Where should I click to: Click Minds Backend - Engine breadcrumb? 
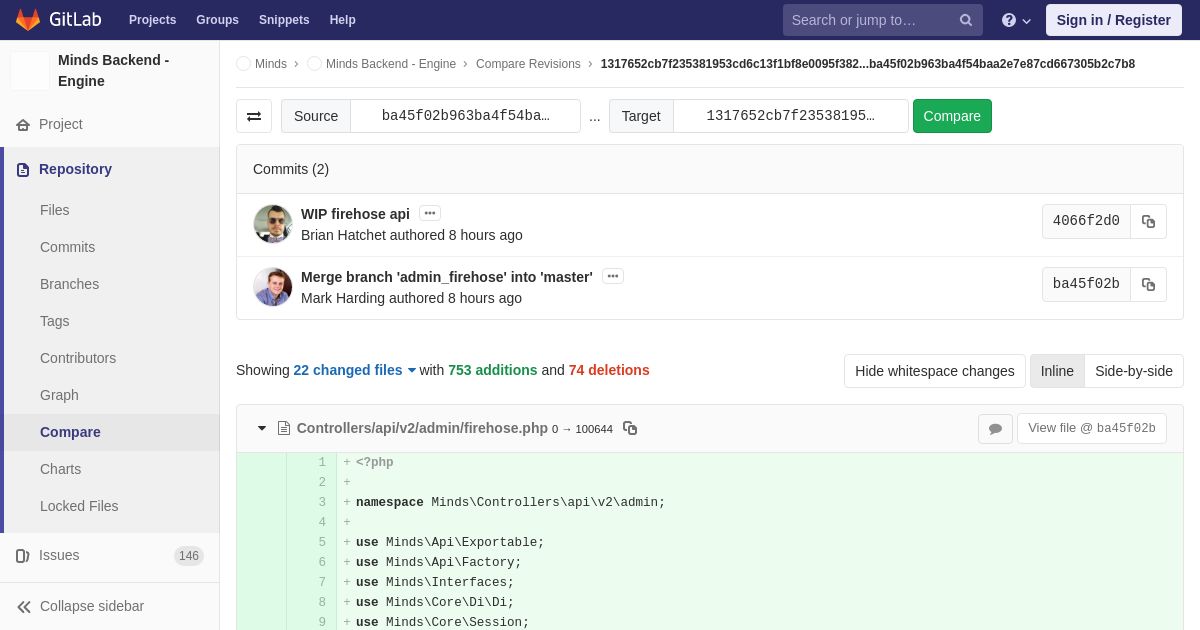(x=391, y=64)
